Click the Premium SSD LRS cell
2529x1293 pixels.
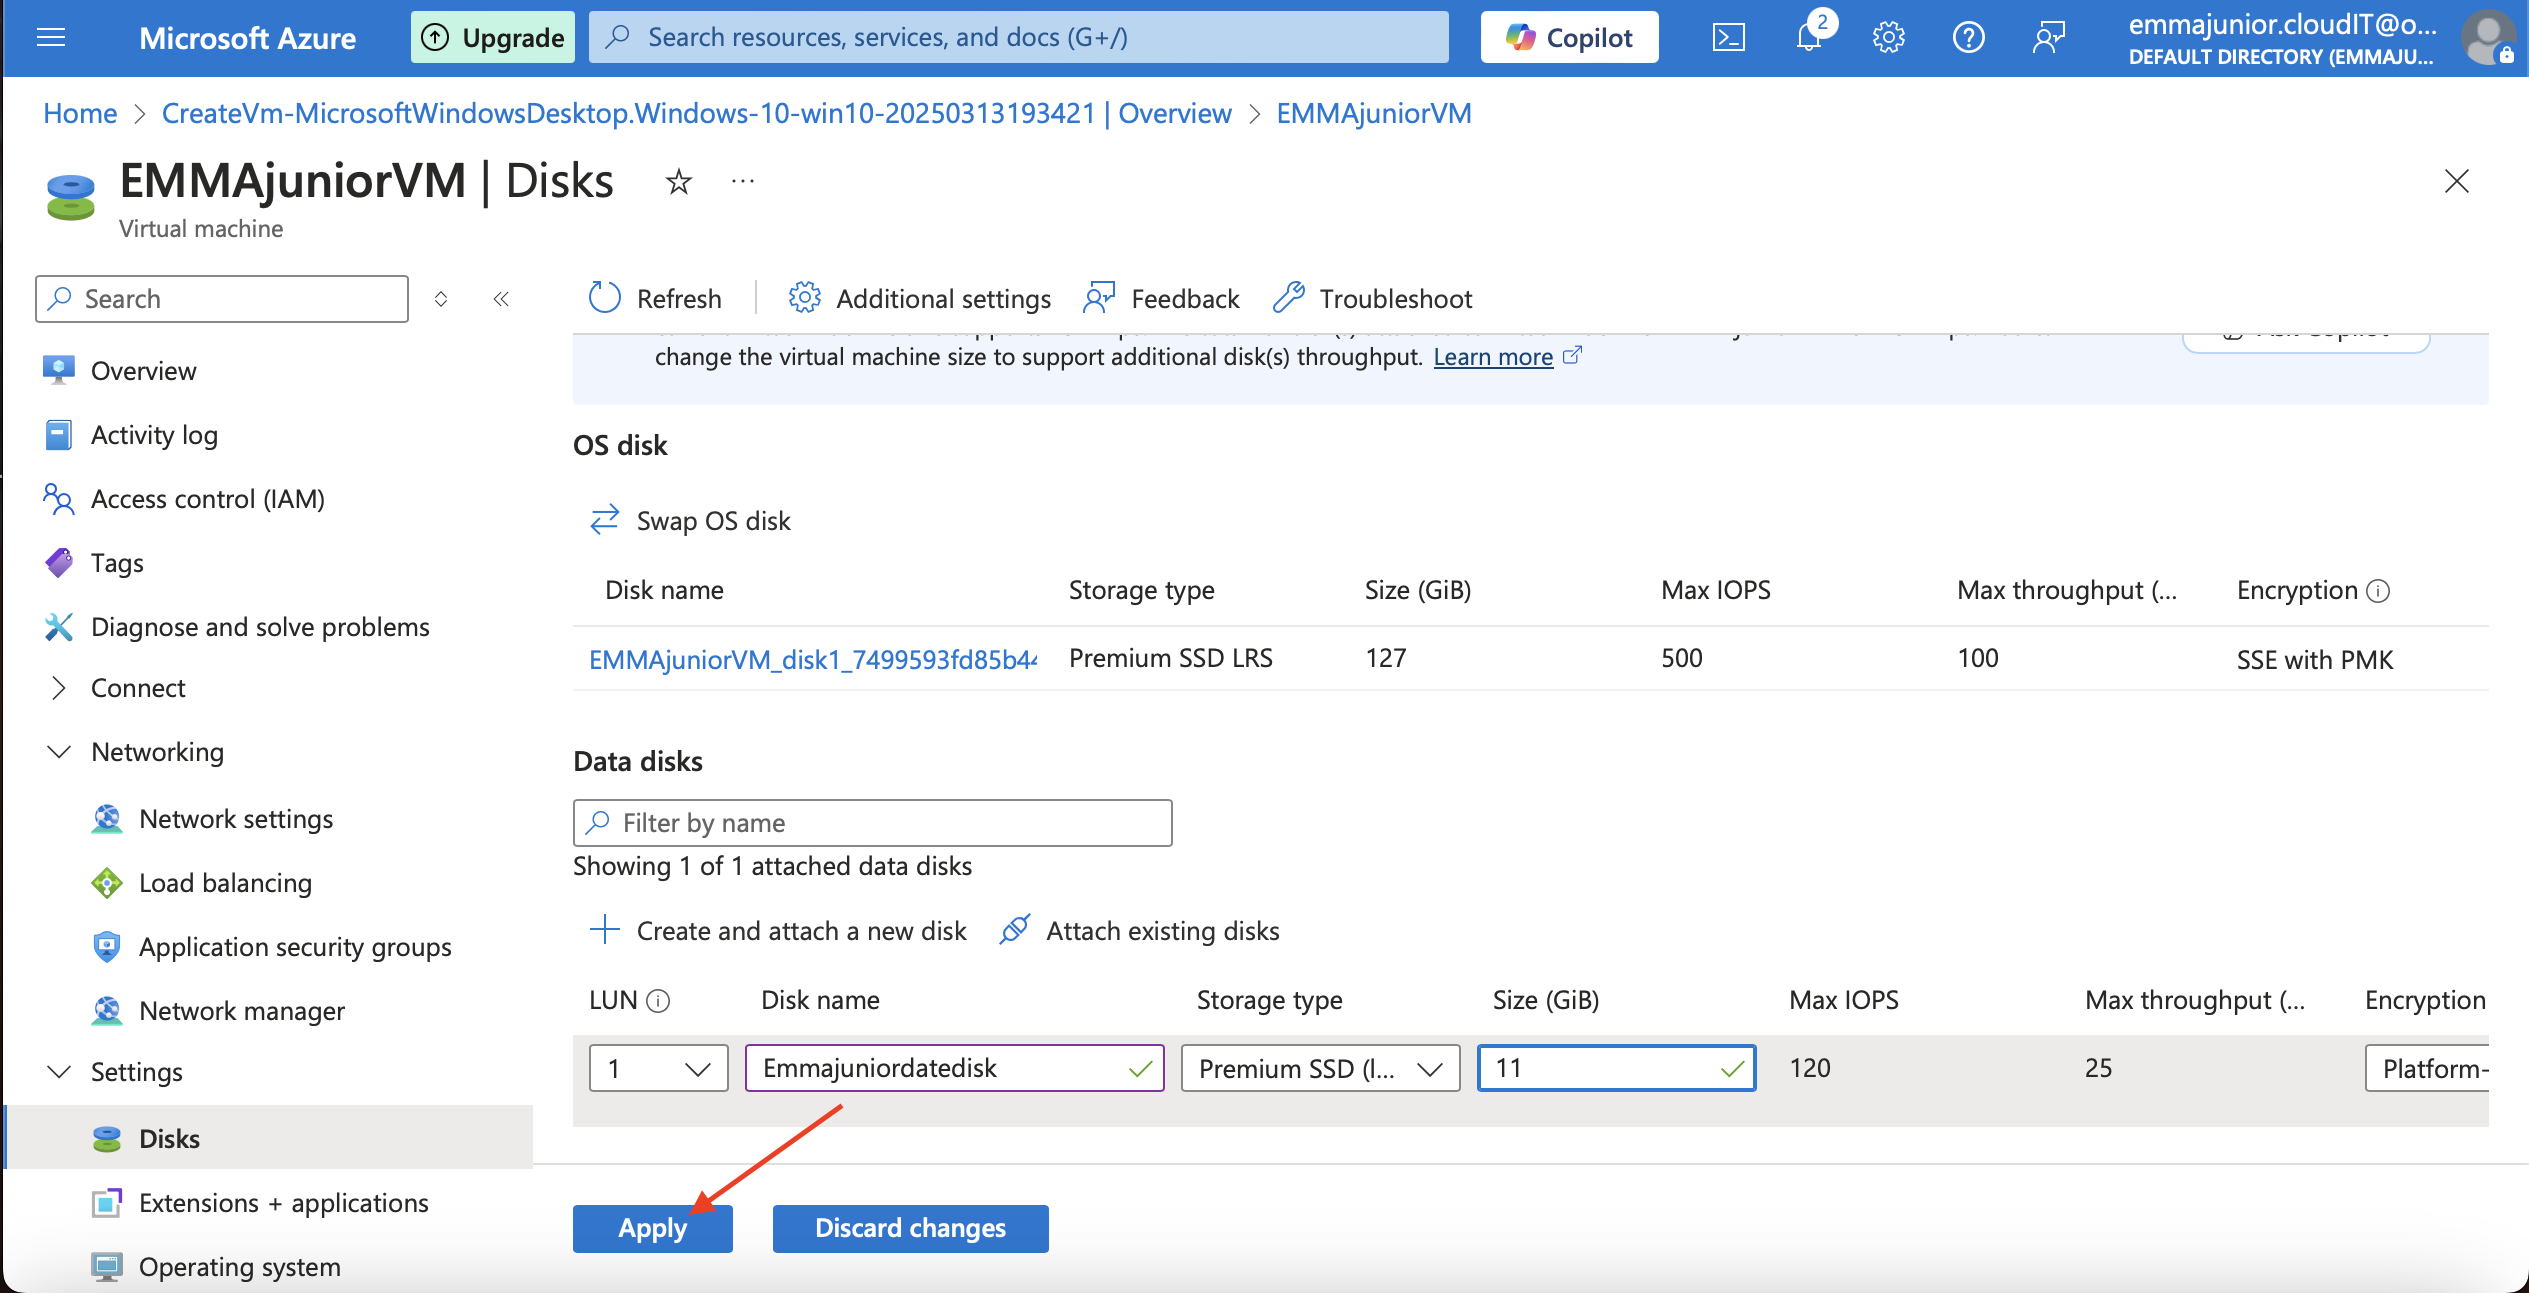[x=1170, y=658]
